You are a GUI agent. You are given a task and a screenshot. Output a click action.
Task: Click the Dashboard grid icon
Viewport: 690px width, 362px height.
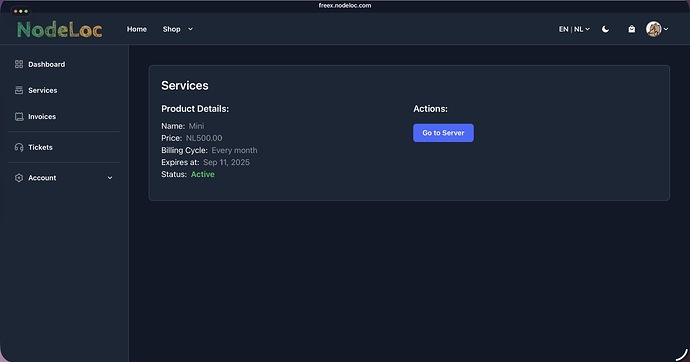coord(19,64)
